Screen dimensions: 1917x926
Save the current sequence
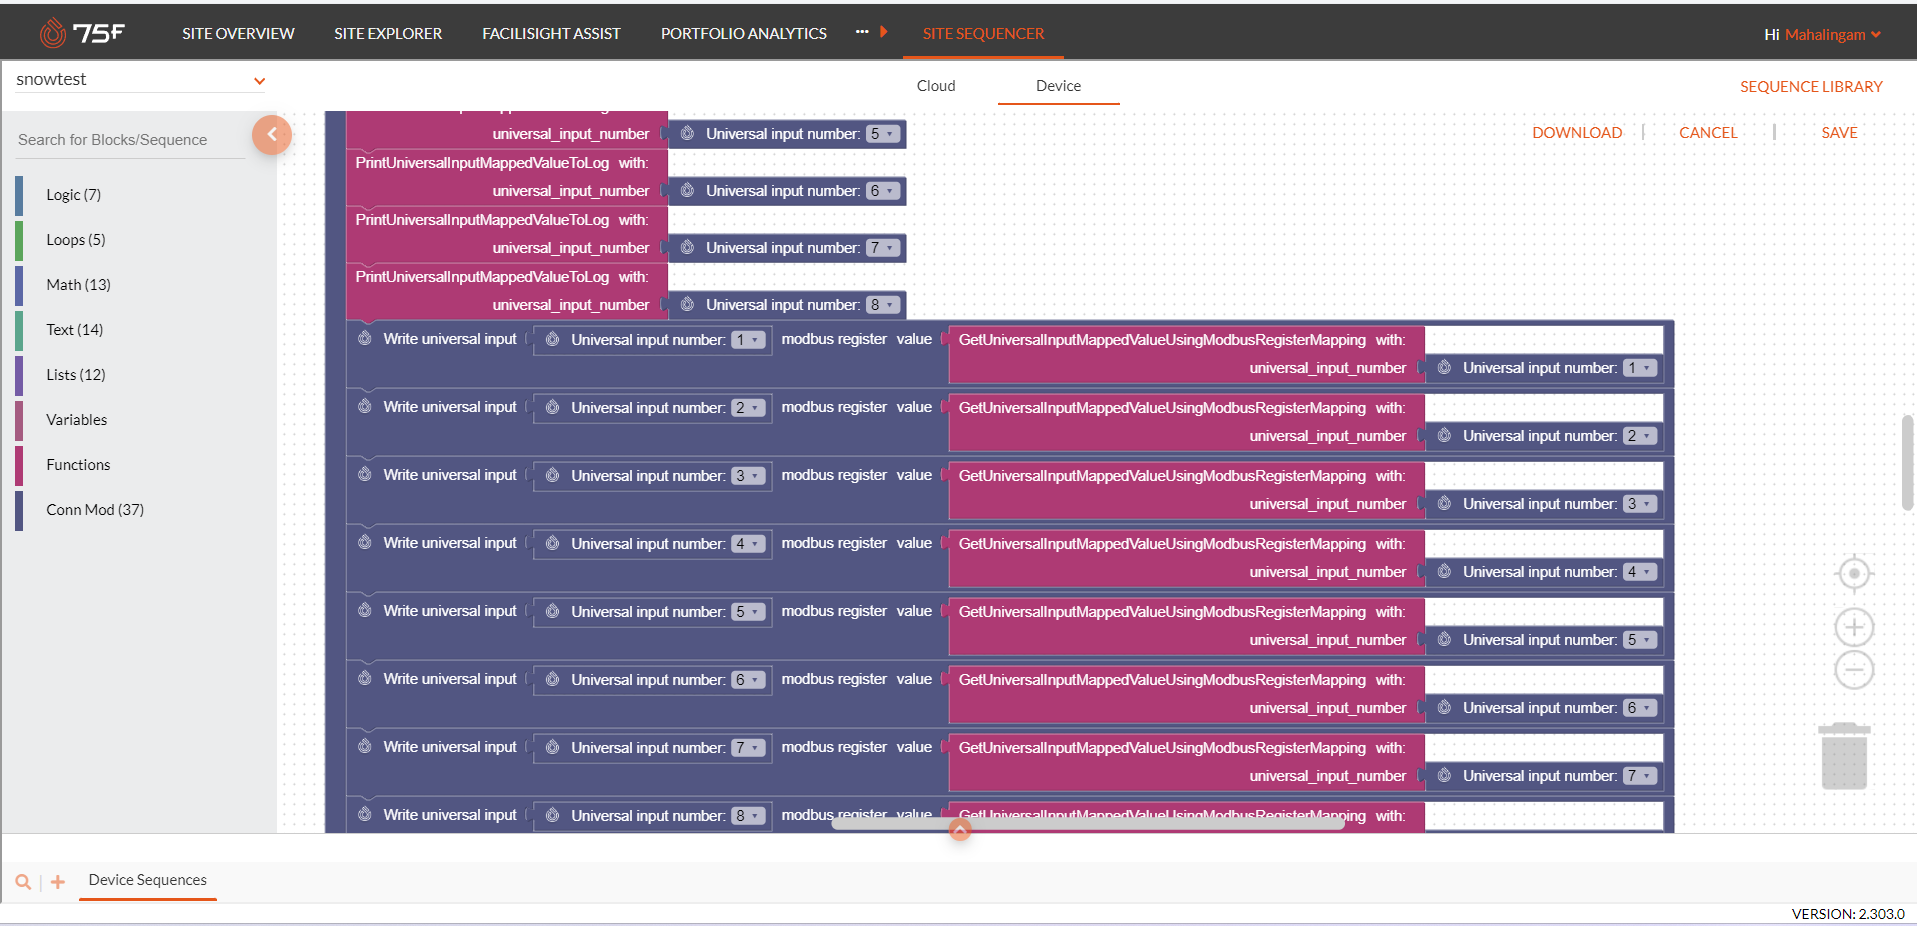pos(1839,132)
